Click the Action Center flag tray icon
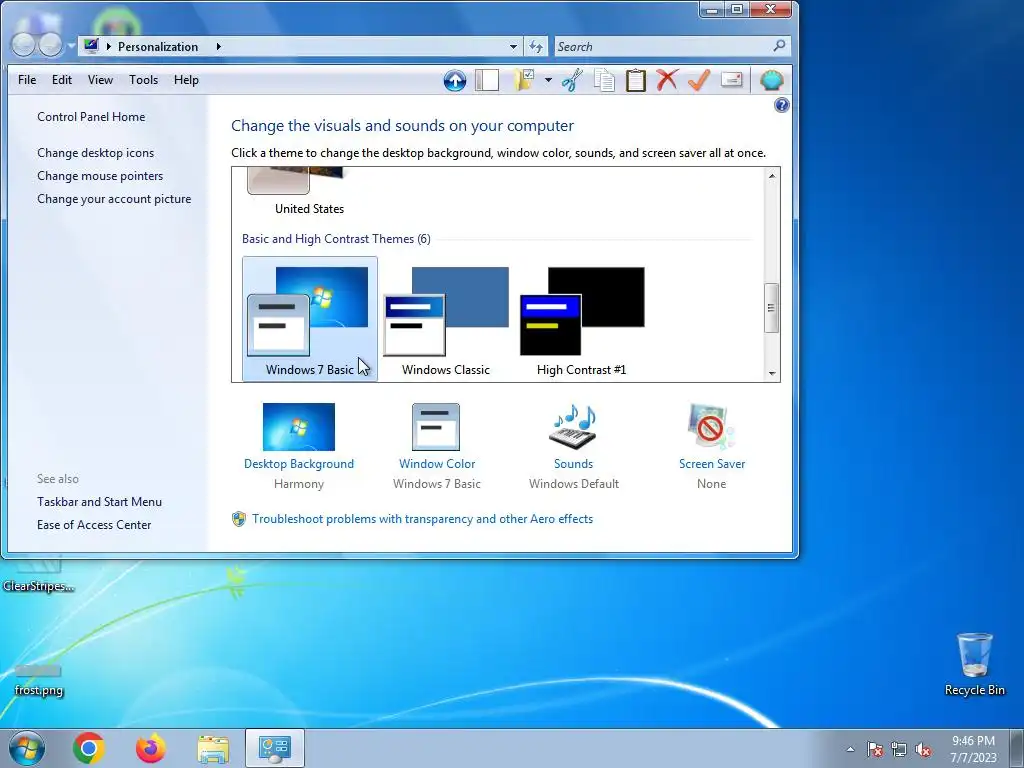 click(x=875, y=749)
